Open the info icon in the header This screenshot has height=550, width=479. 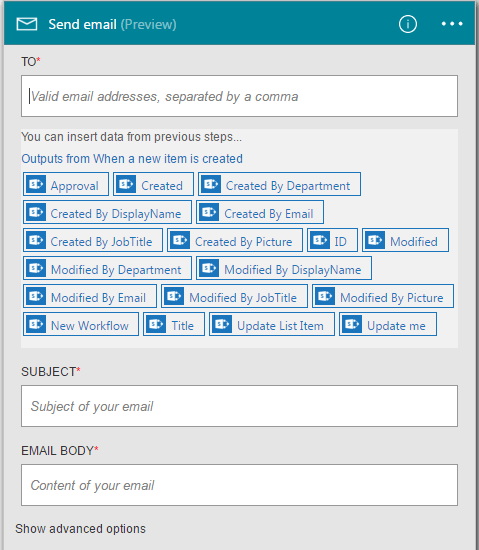click(408, 24)
